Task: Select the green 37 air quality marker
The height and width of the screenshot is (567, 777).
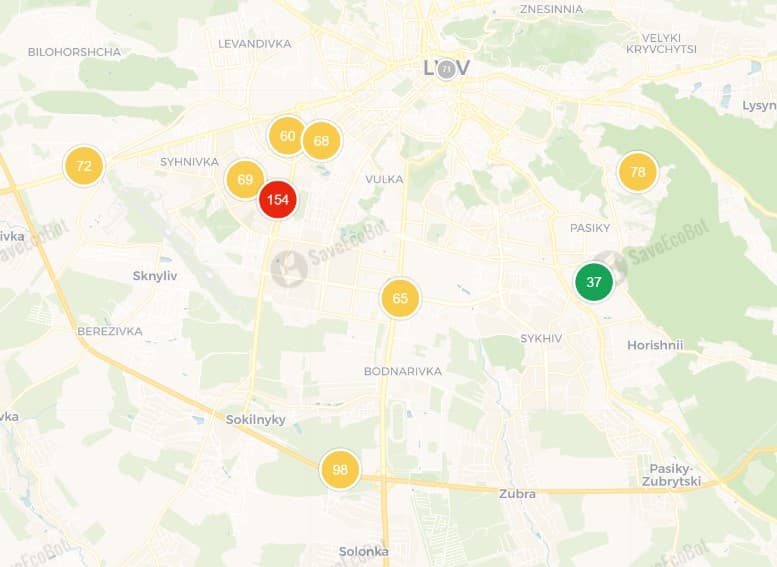Action: 594,282
